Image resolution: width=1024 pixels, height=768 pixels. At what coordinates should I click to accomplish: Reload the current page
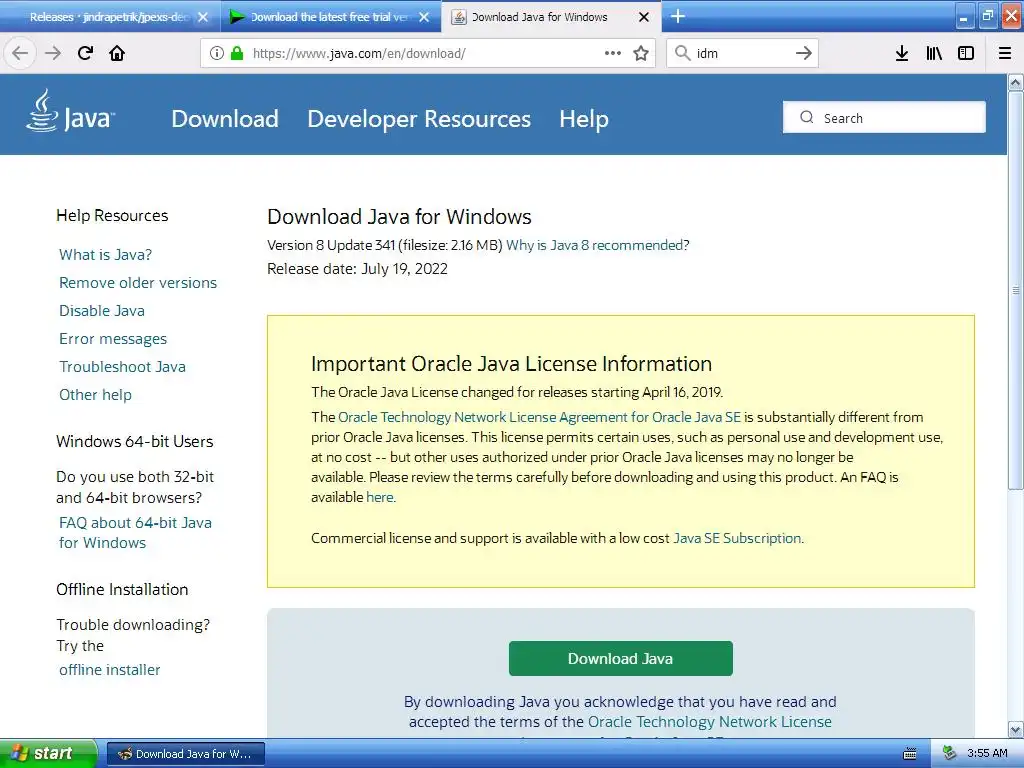point(85,53)
